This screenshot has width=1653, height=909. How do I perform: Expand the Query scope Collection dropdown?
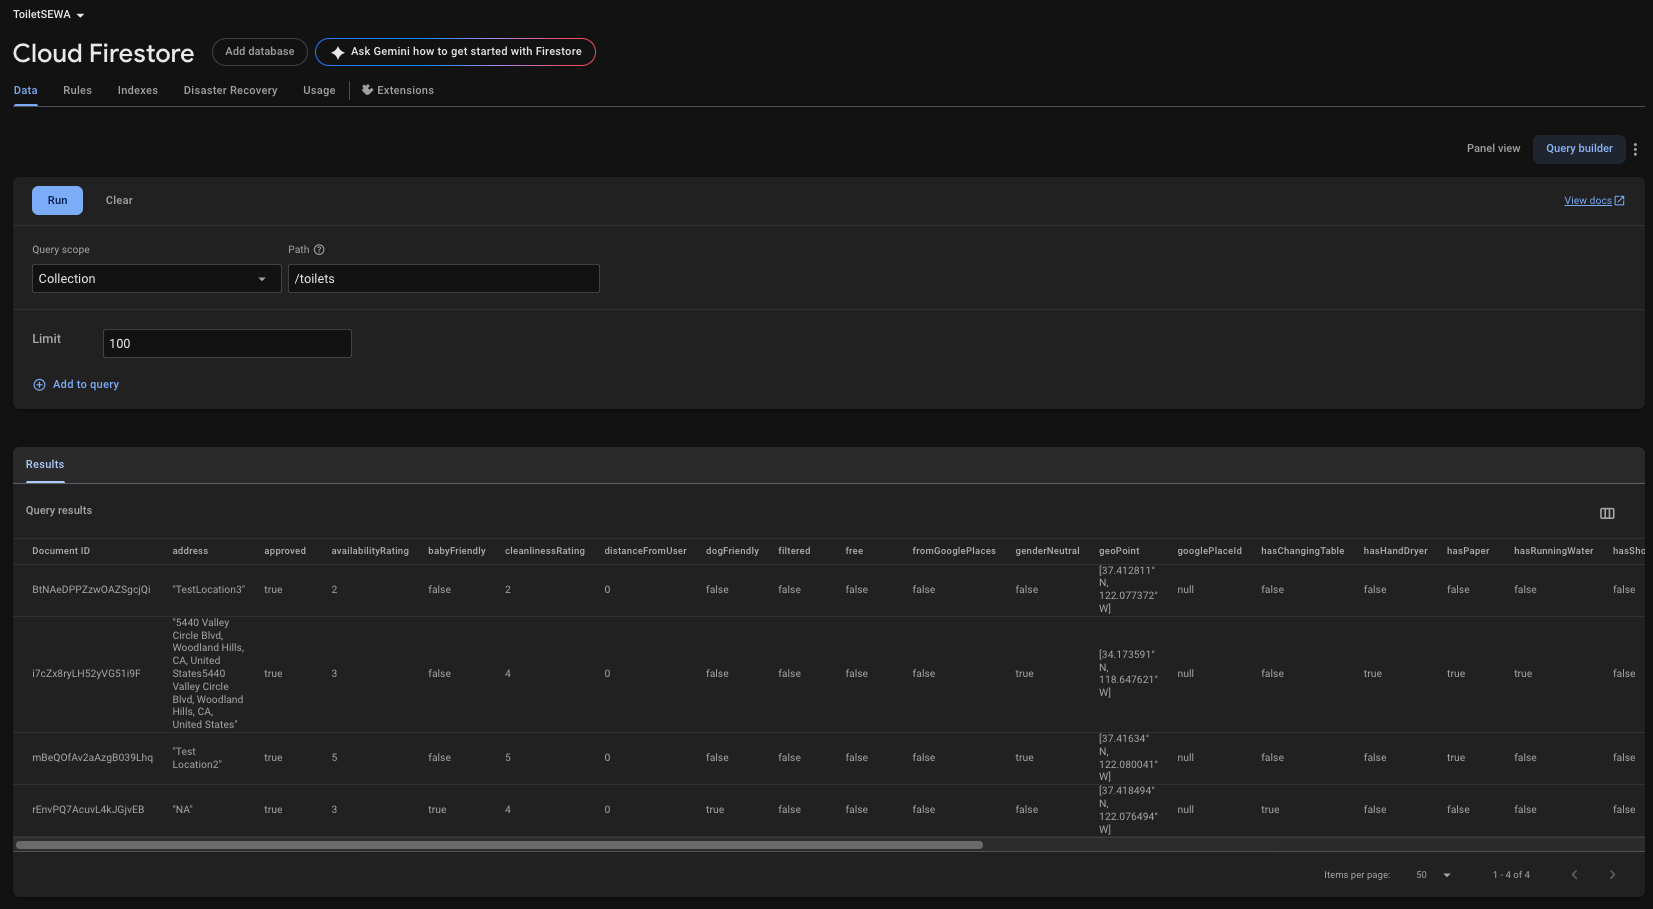pos(157,279)
